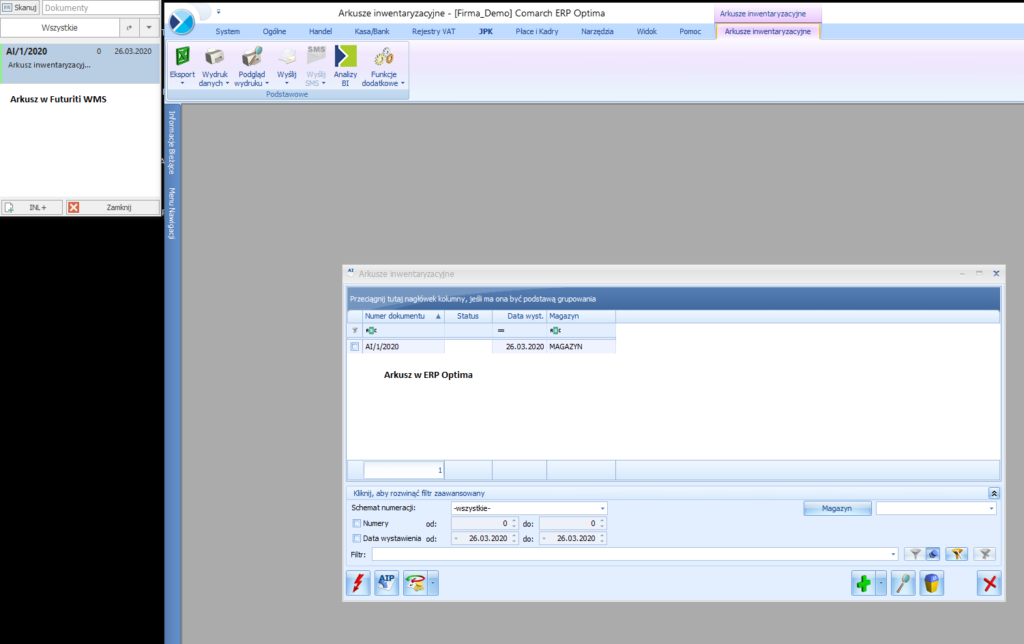The image size is (1024, 644).
Task: Click the AIP document button
Action: [x=387, y=583]
